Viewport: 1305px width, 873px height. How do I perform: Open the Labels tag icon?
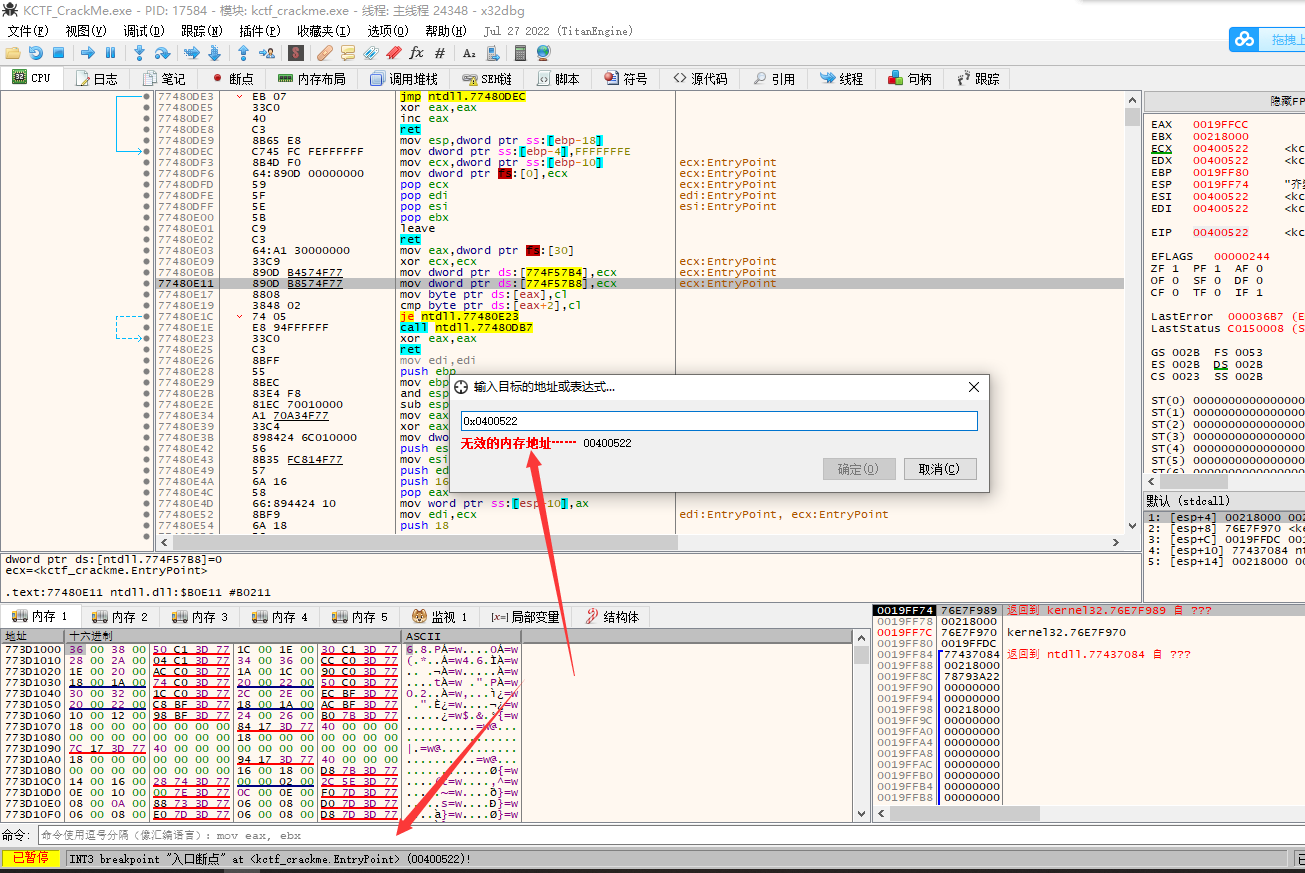click(x=371, y=52)
